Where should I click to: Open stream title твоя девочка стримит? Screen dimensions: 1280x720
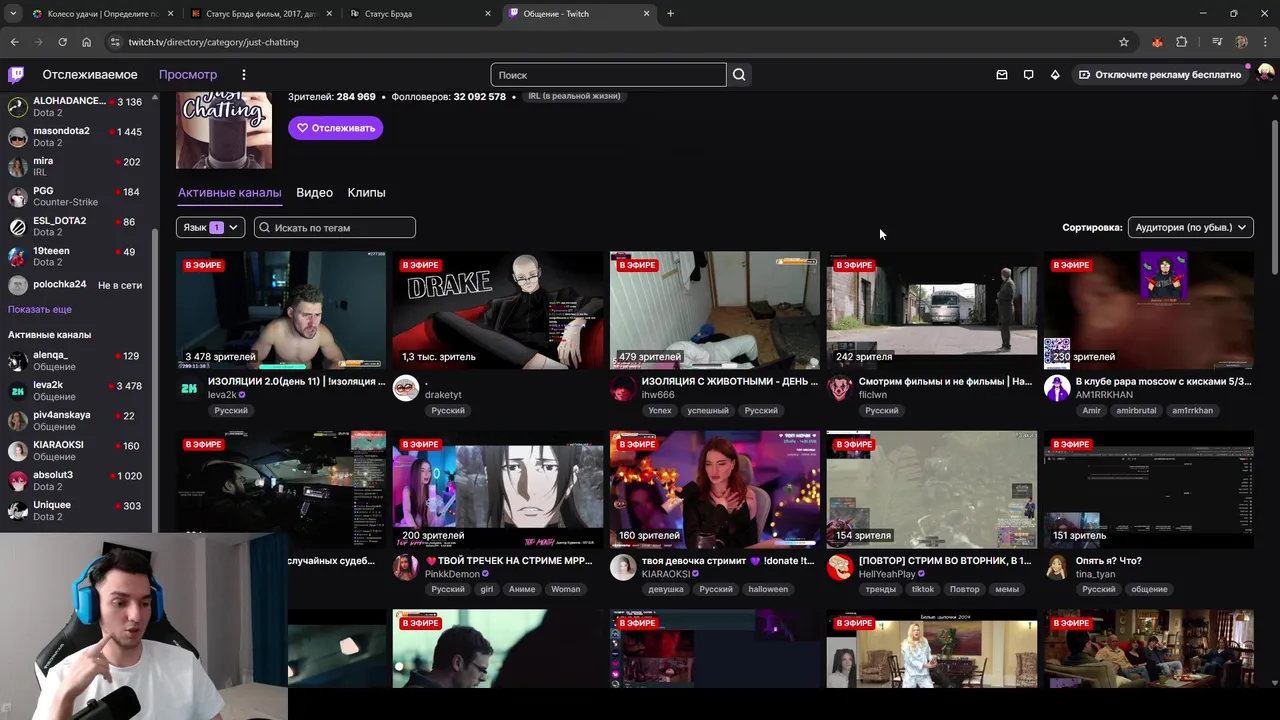pyautogui.click(x=728, y=561)
